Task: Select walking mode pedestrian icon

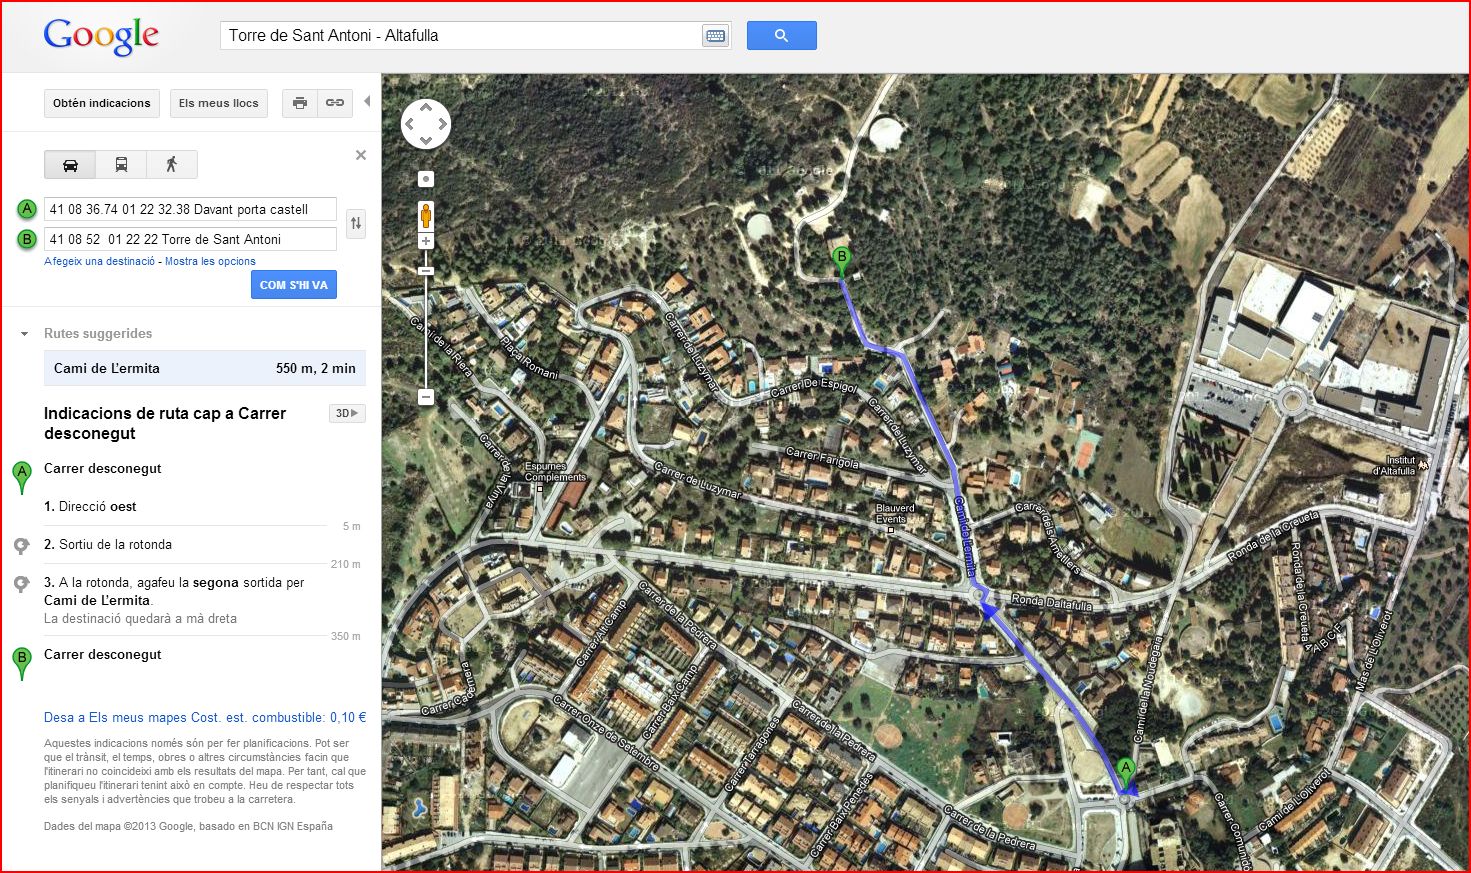Action: 171,164
